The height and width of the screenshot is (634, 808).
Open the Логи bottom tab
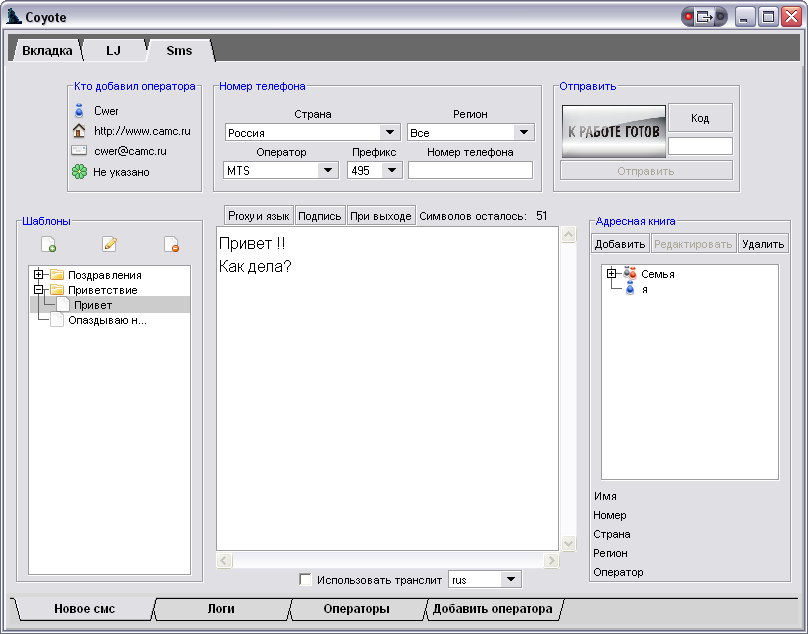pos(221,608)
